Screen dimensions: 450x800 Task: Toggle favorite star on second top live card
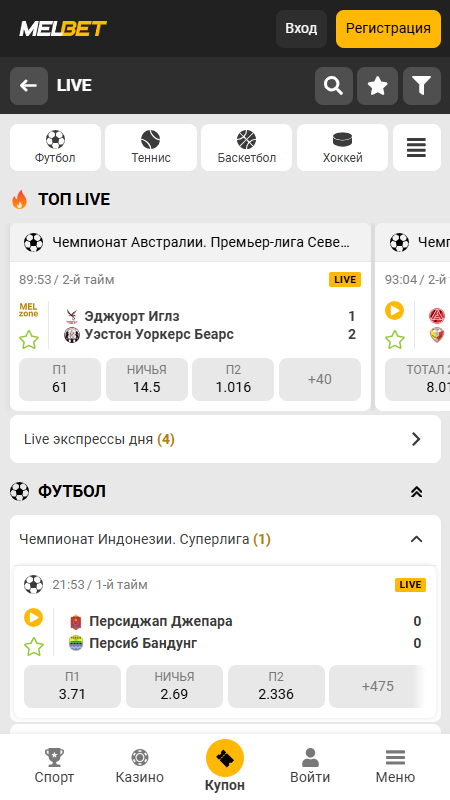[394, 340]
